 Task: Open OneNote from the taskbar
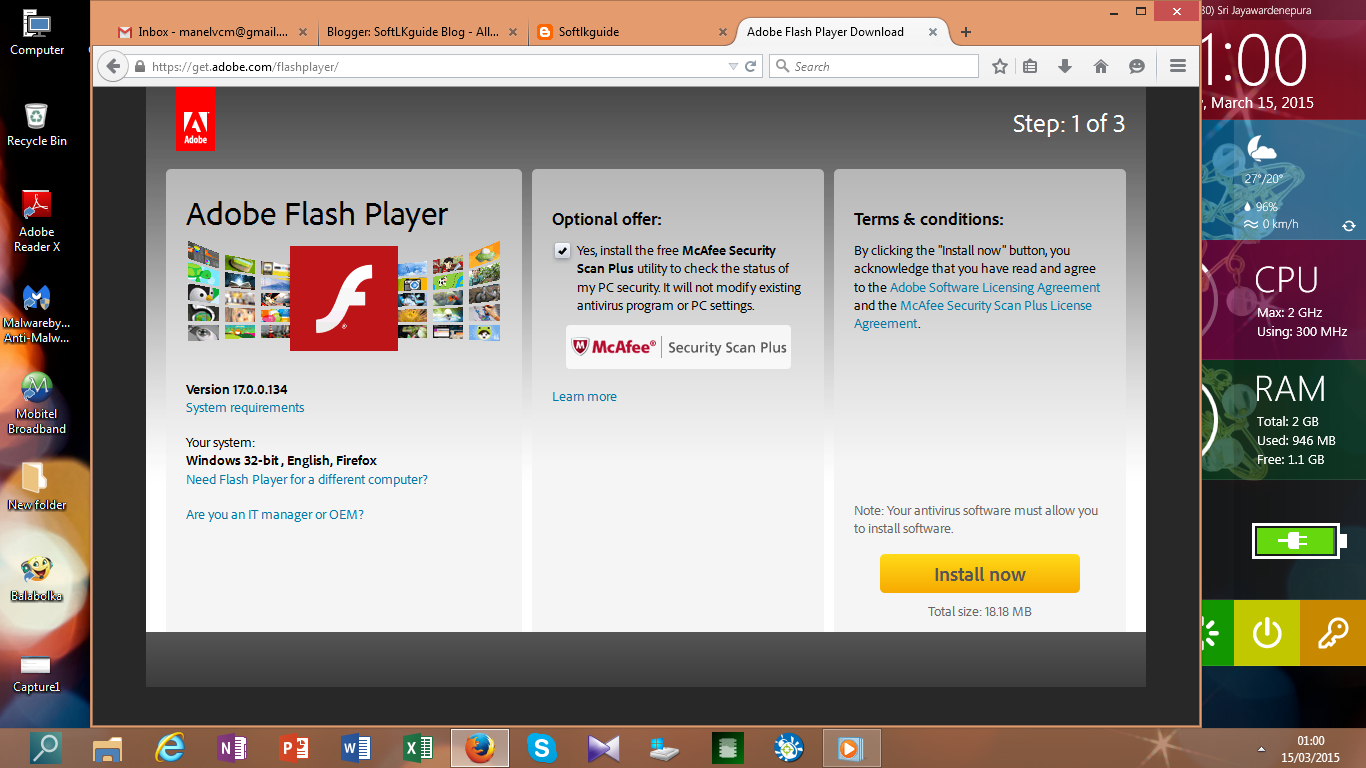tap(232, 748)
